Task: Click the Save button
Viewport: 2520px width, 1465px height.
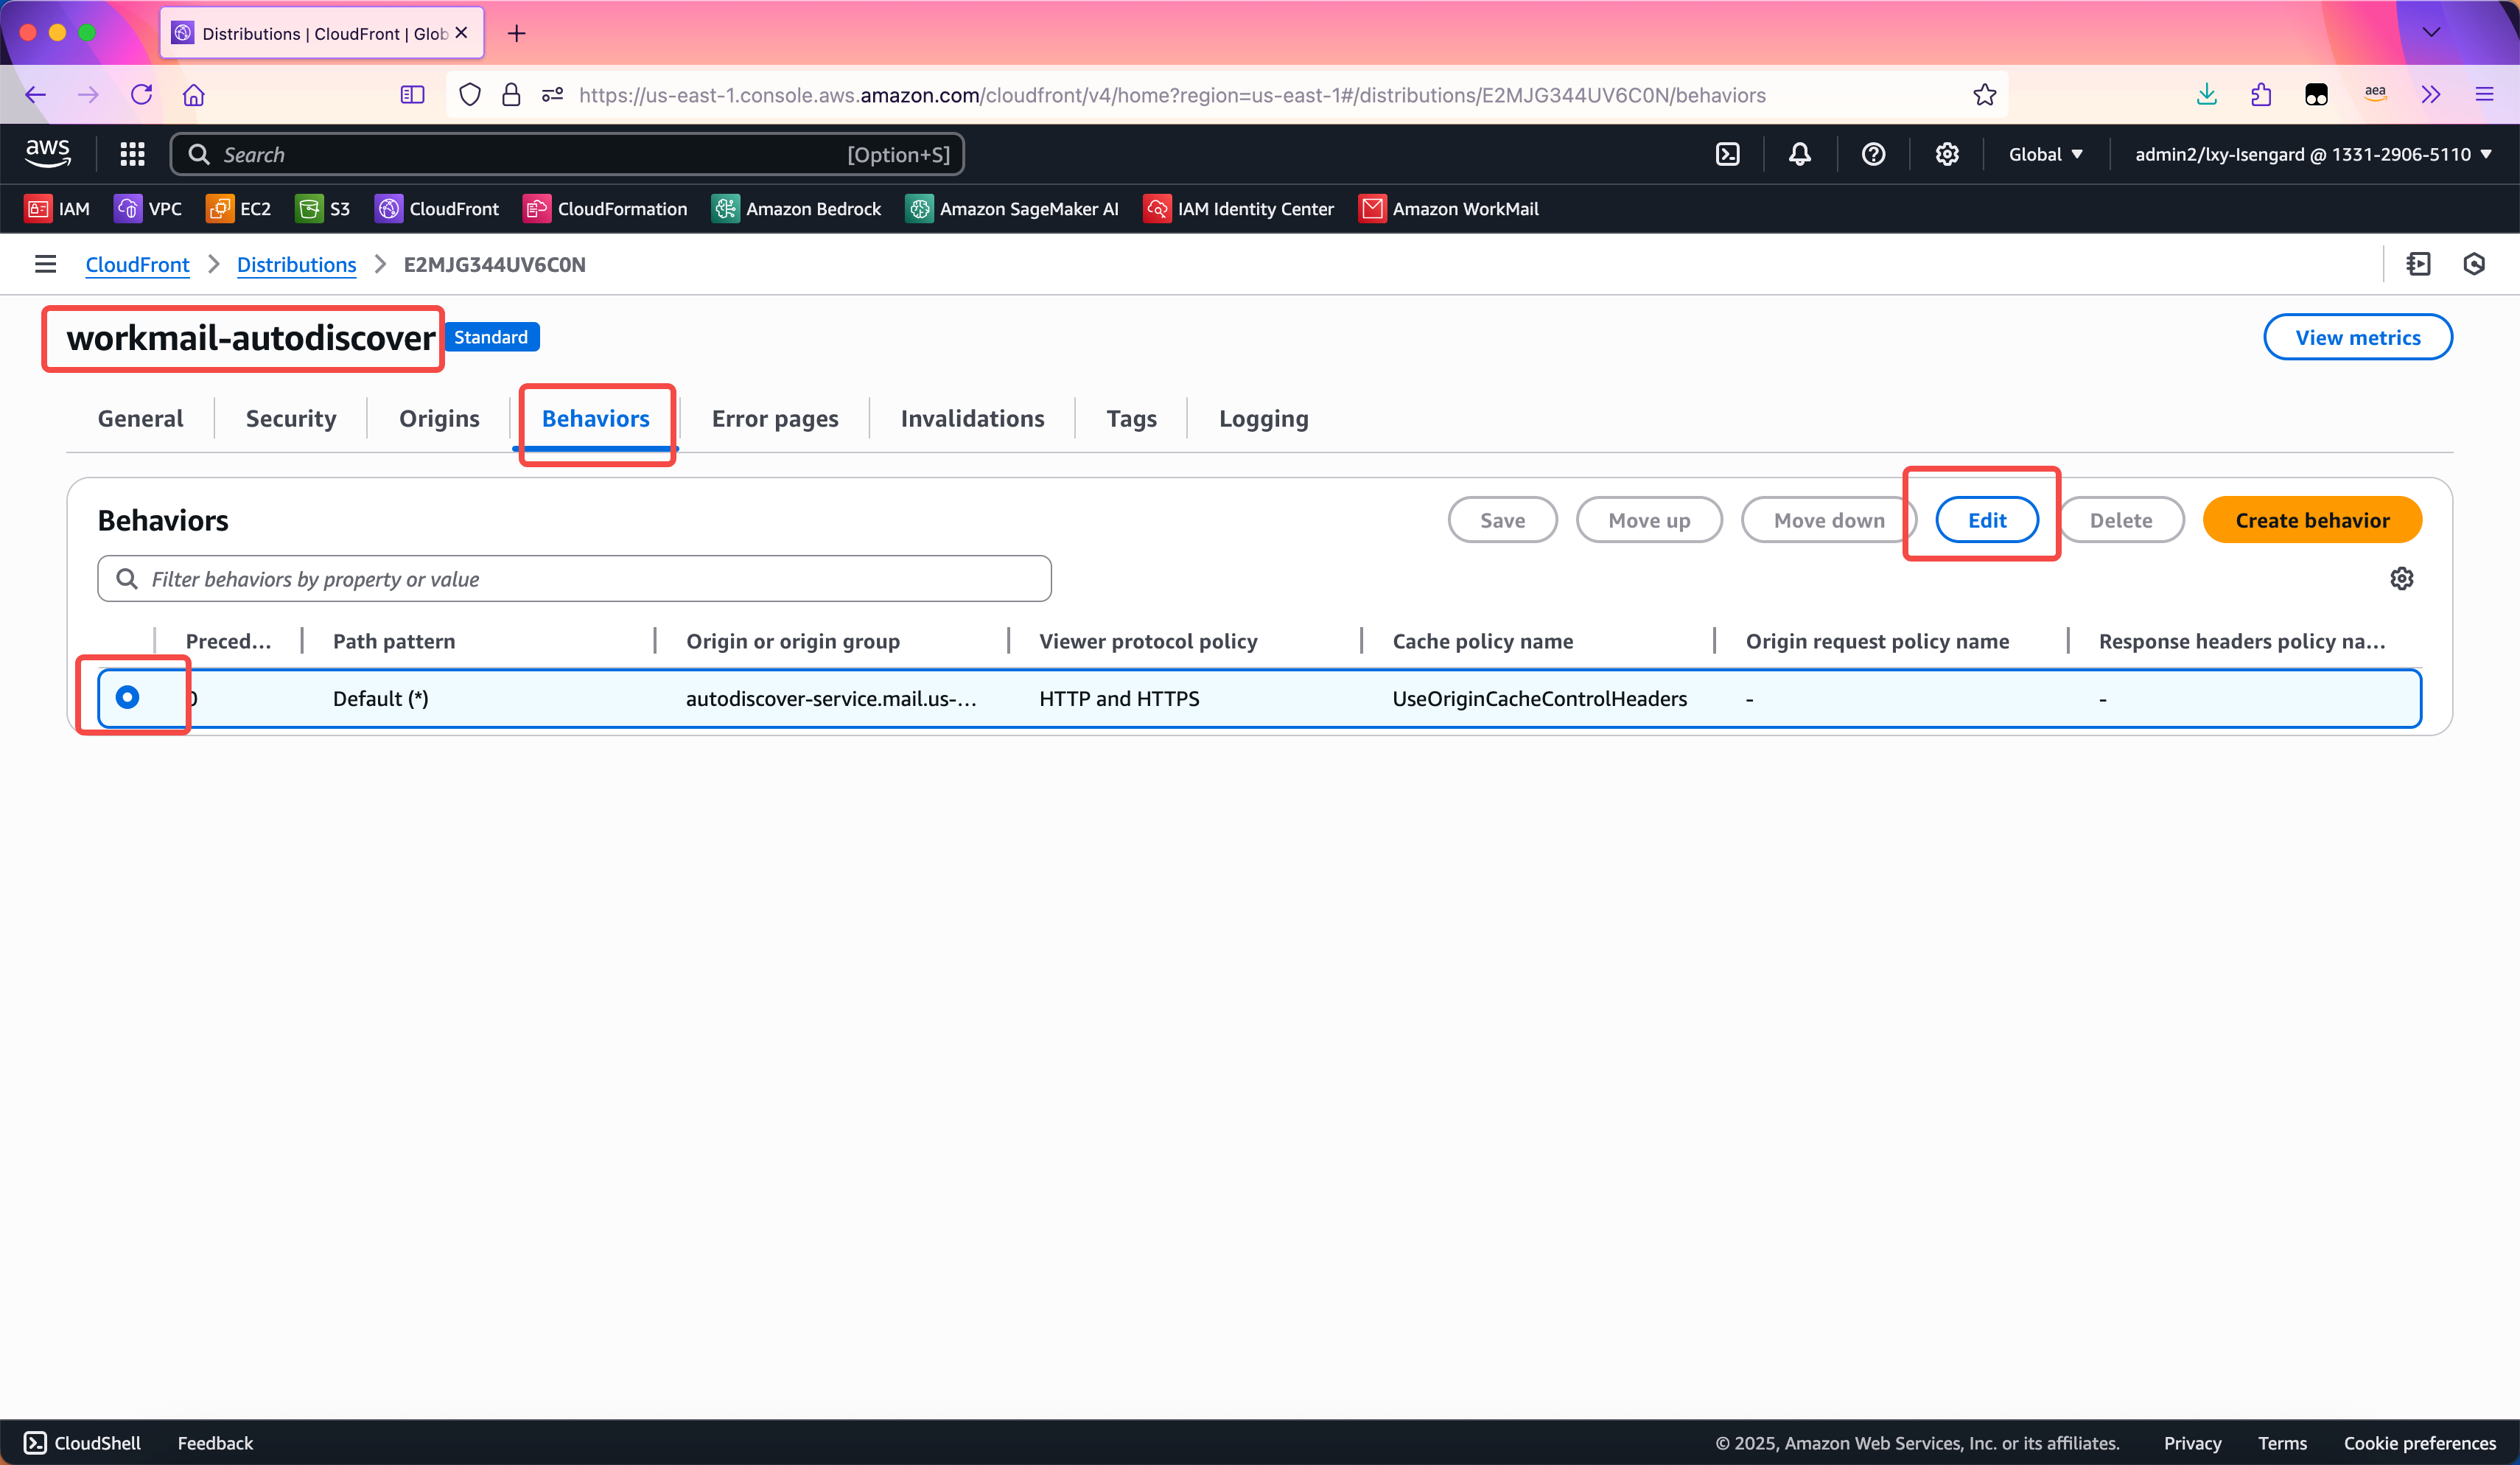Action: pyautogui.click(x=1502, y=520)
